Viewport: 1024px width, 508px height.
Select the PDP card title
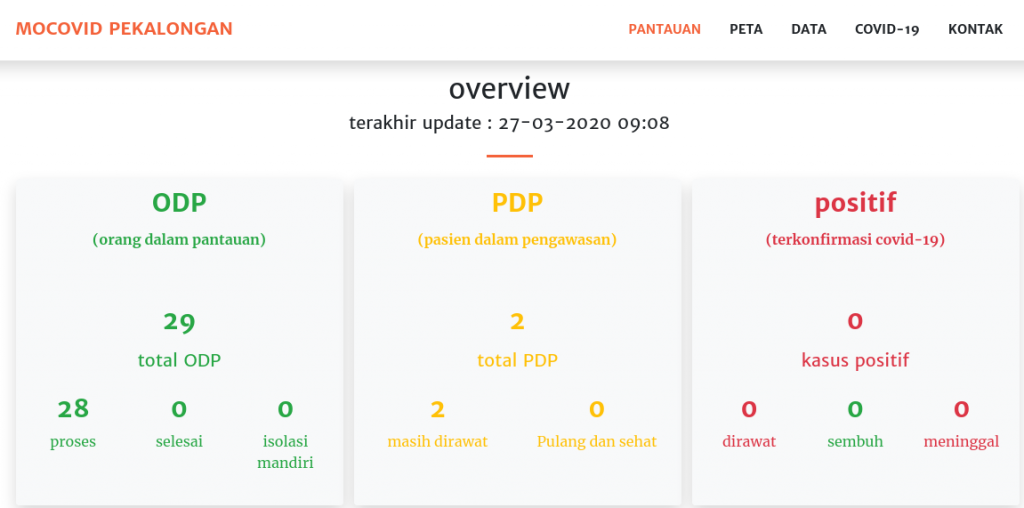pos(517,203)
